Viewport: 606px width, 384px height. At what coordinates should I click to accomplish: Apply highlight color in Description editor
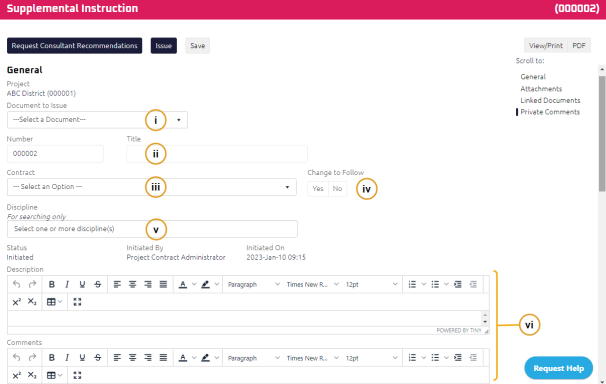tap(206, 284)
